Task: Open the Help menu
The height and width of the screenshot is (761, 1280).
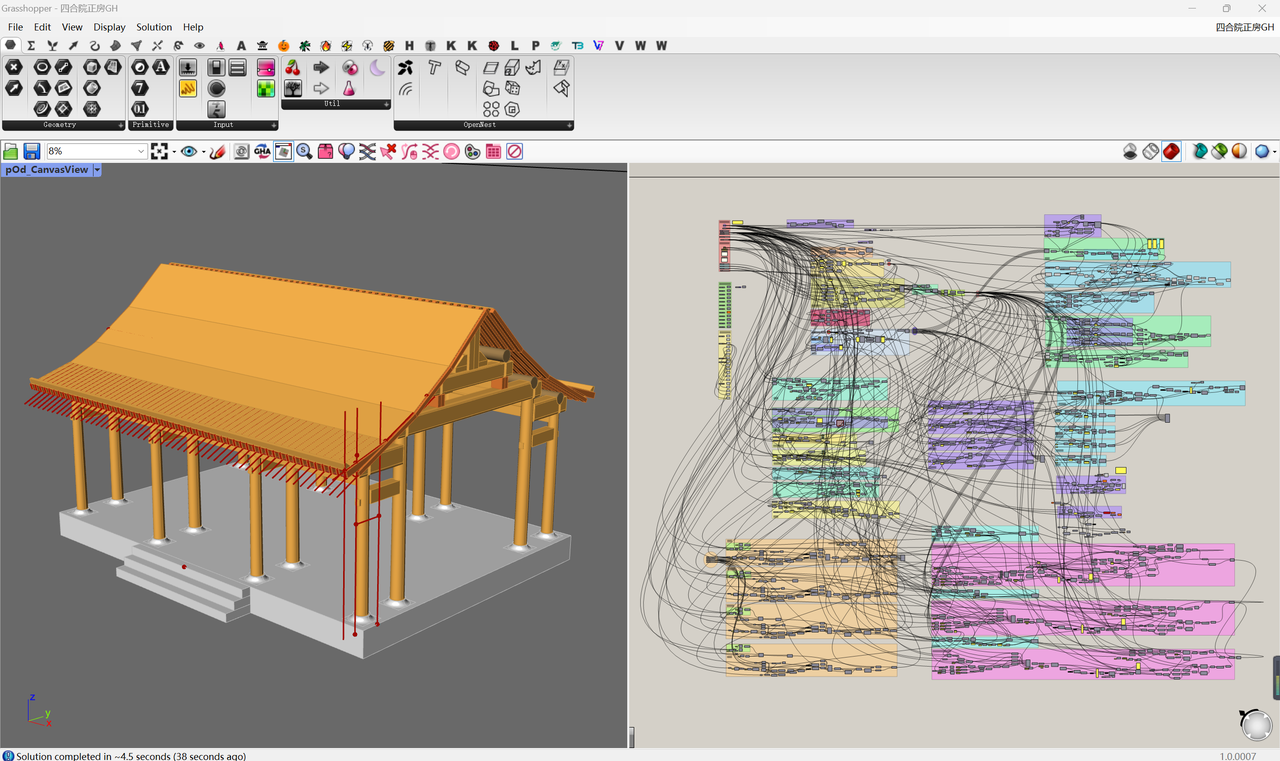Action: [193, 27]
